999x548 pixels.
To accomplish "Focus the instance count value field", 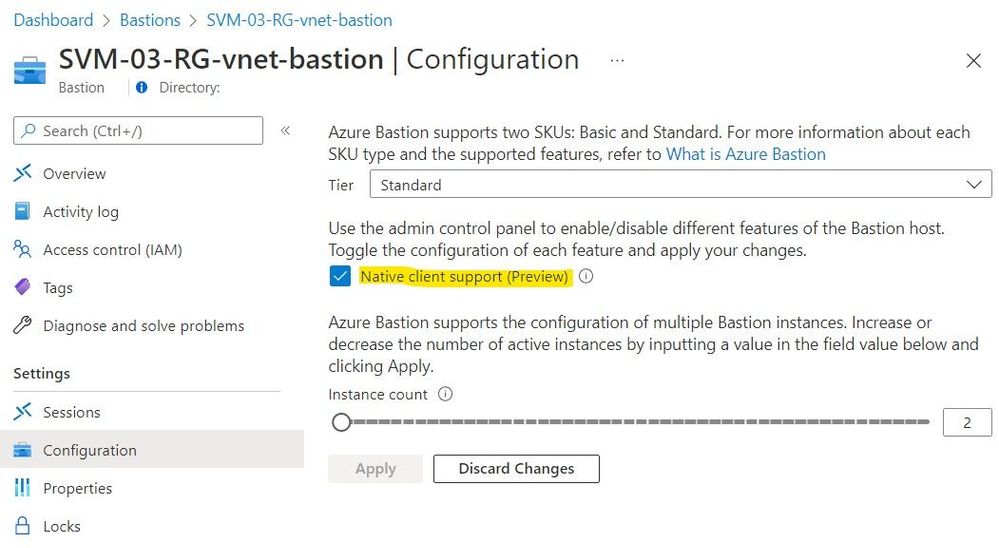I will point(967,422).
